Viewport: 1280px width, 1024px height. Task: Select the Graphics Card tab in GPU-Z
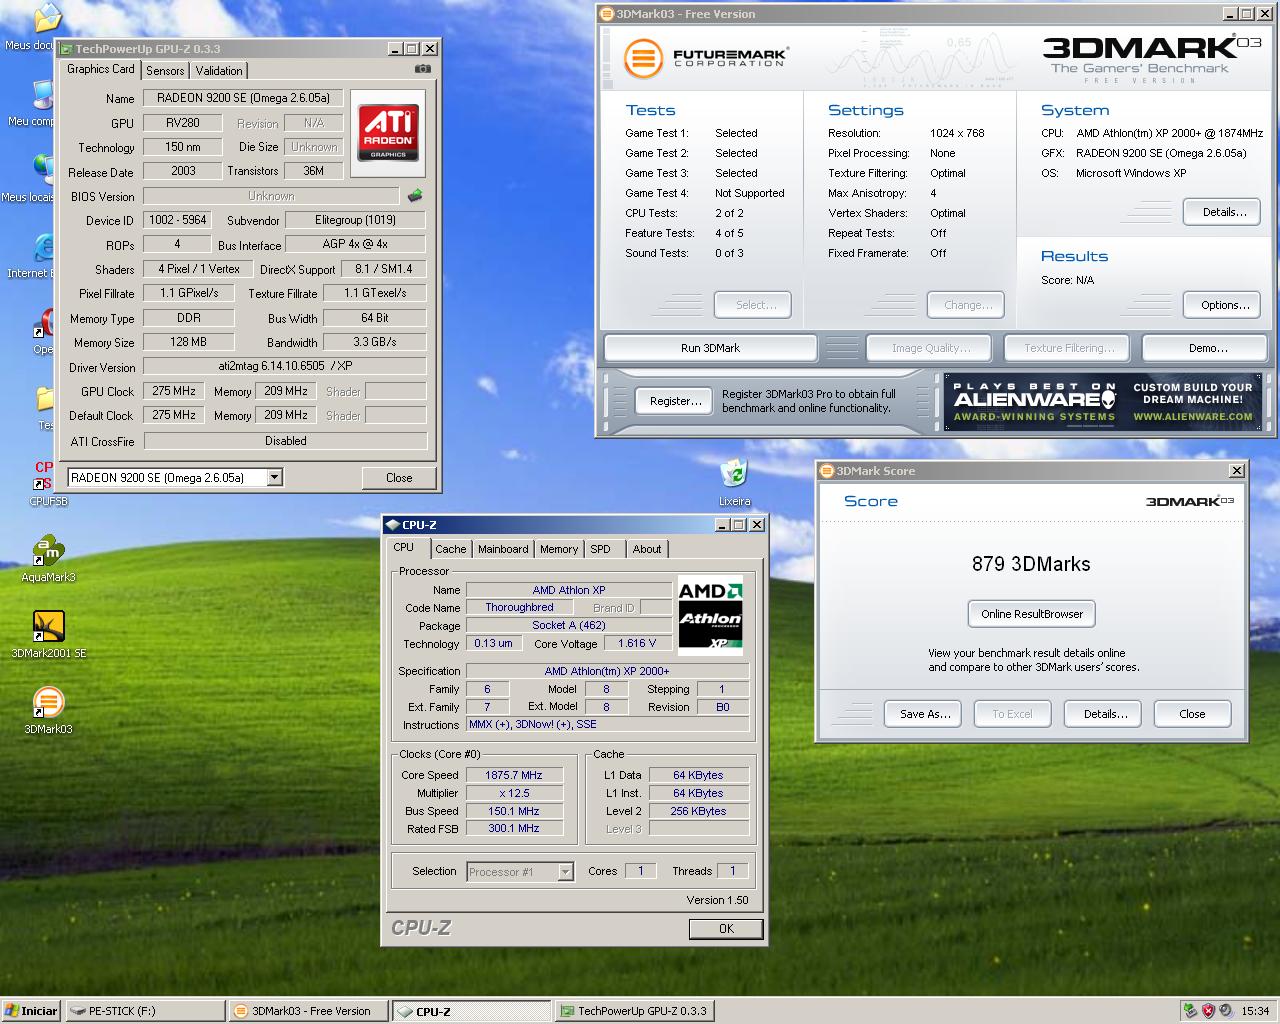tap(101, 69)
